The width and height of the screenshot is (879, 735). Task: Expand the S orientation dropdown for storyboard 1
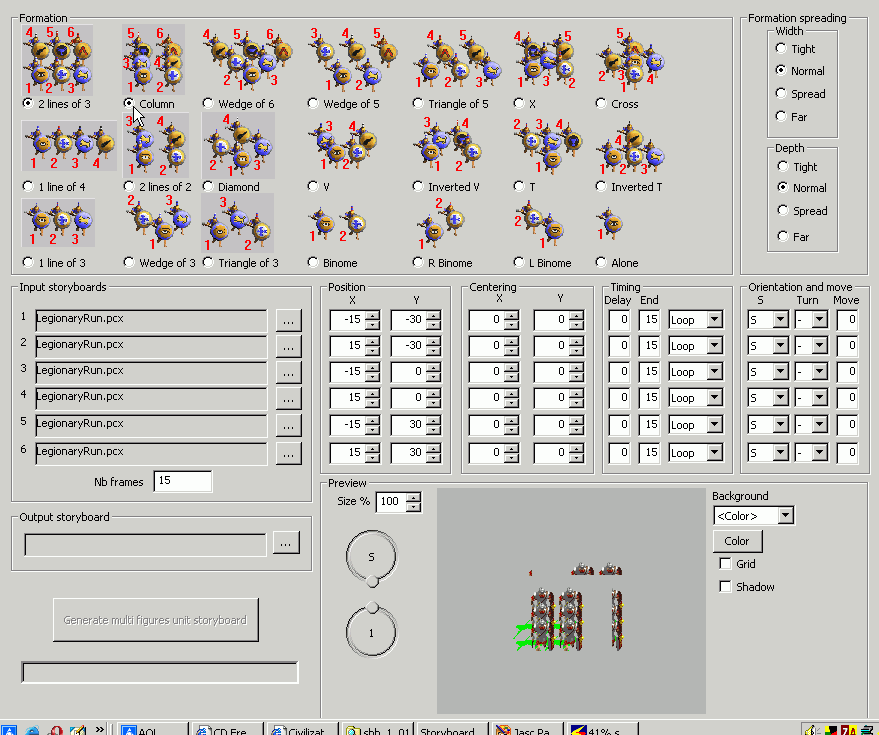pyautogui.click(x=781, y=320)
